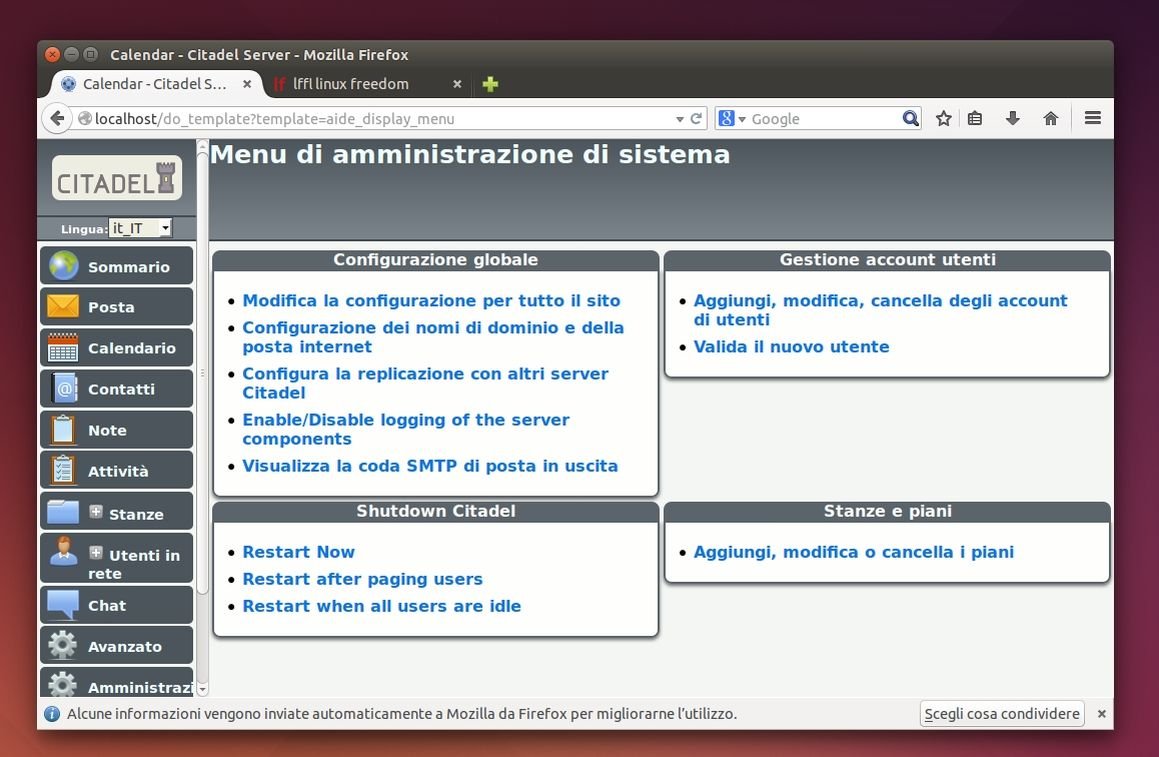Click the Firefox home icon
Image resolution: width=1159 pixels, height=757 pixels.
coord(1050,118)
